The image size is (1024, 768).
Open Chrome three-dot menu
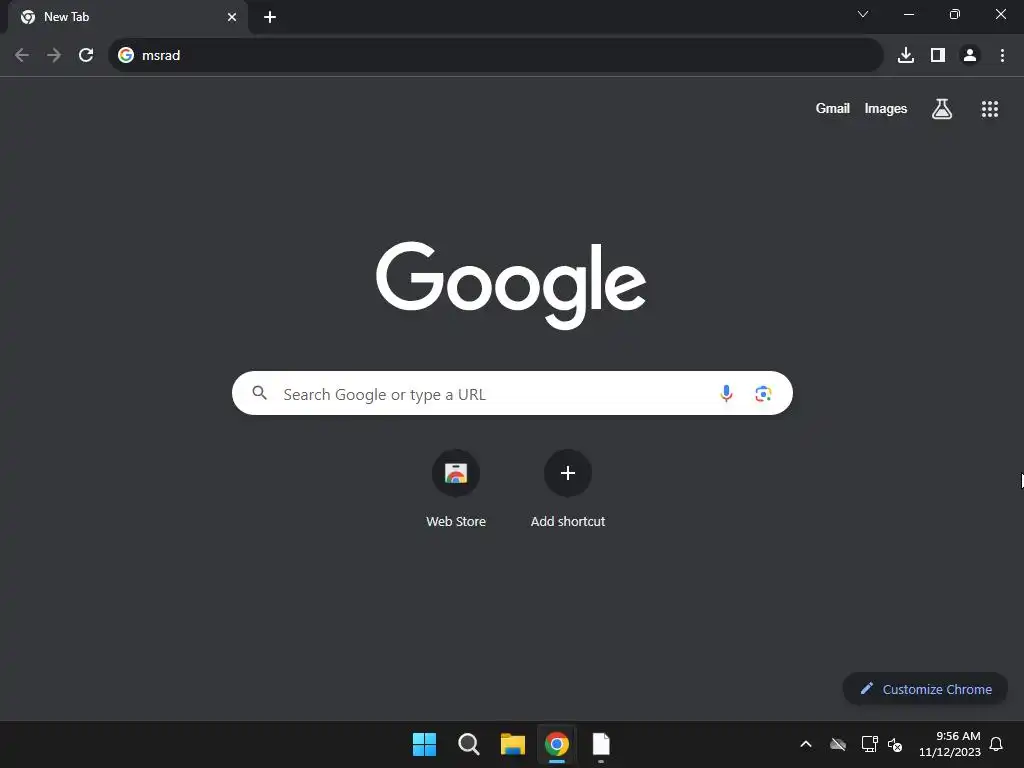pyautogui.click(x=1002, y=56)
